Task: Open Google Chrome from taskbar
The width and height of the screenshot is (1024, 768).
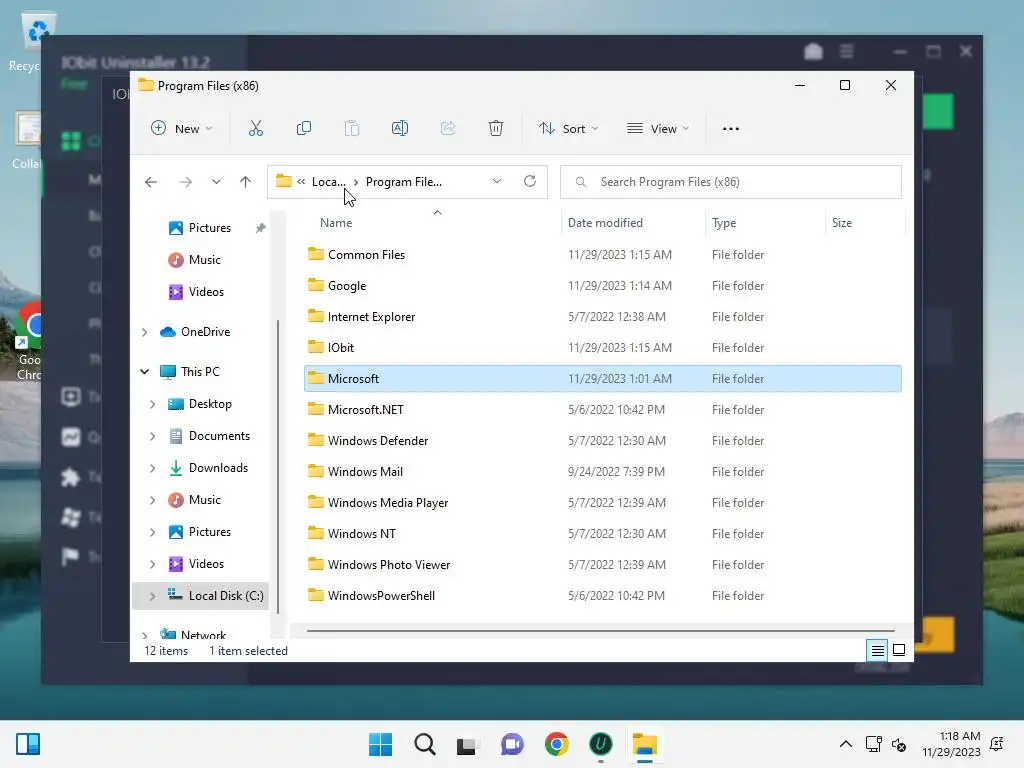Action: (x=557, y=744)
